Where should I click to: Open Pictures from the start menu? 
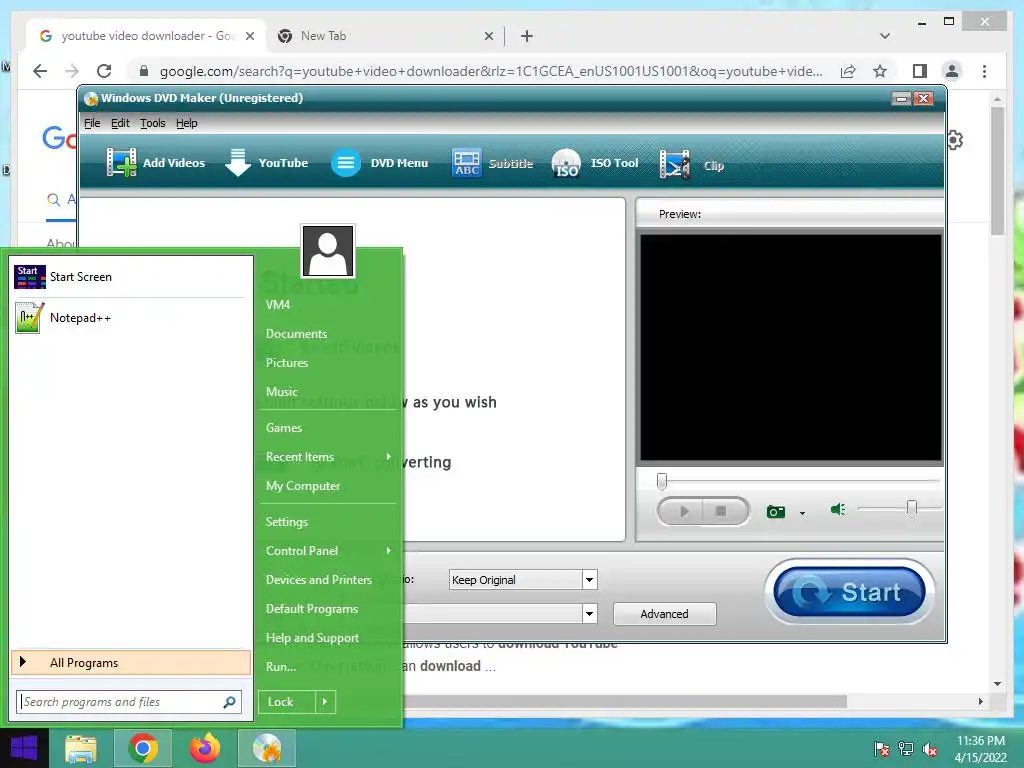click(287, 363)
